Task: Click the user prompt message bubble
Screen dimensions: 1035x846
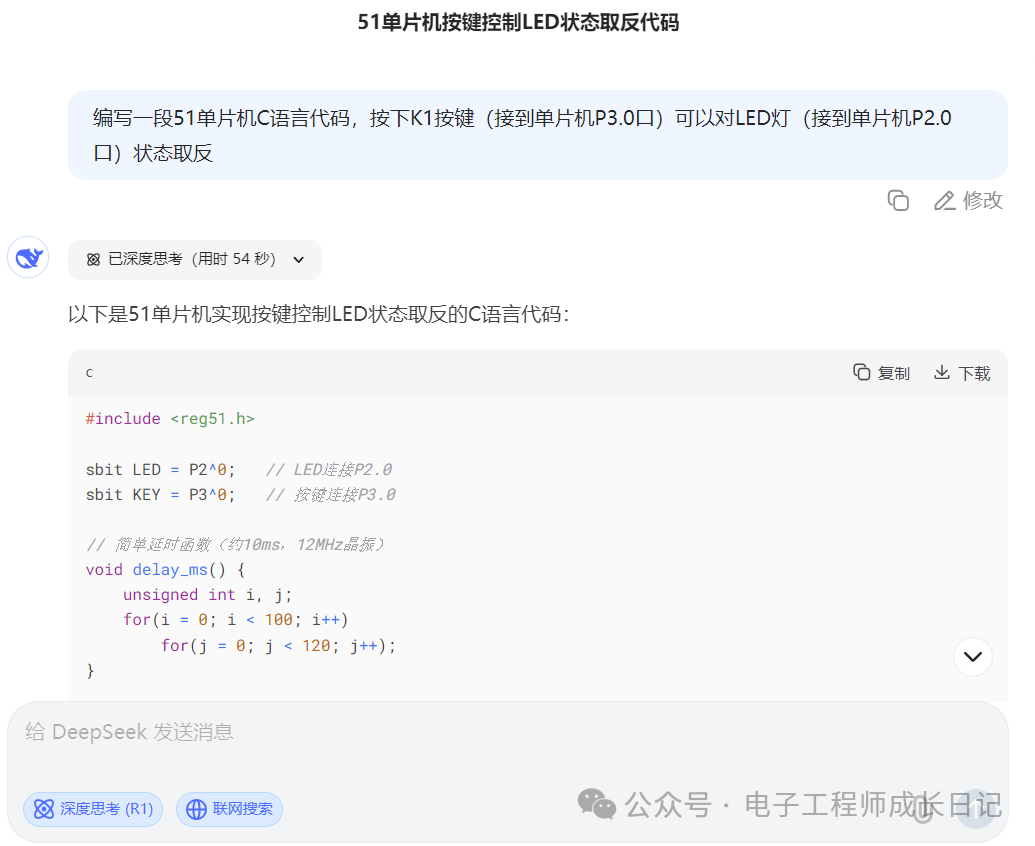Action: click(538, 135)
